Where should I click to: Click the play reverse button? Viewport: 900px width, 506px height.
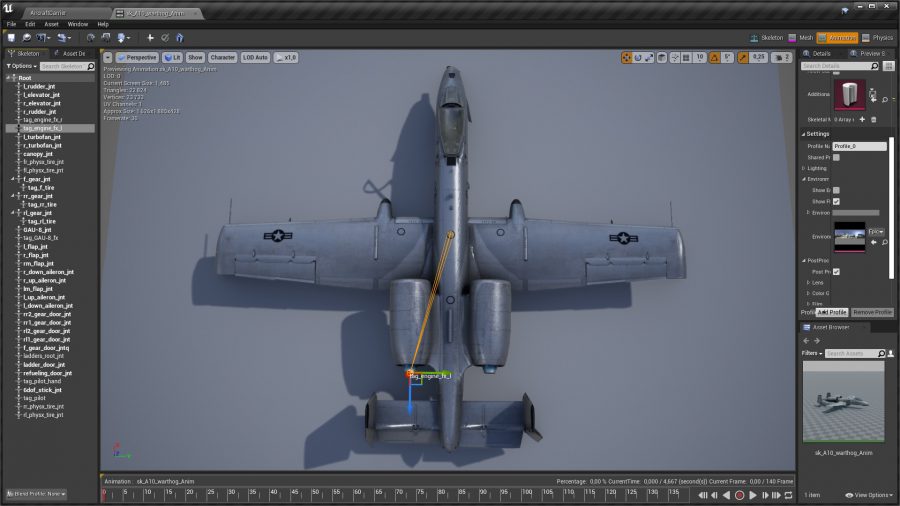point(727,495)
